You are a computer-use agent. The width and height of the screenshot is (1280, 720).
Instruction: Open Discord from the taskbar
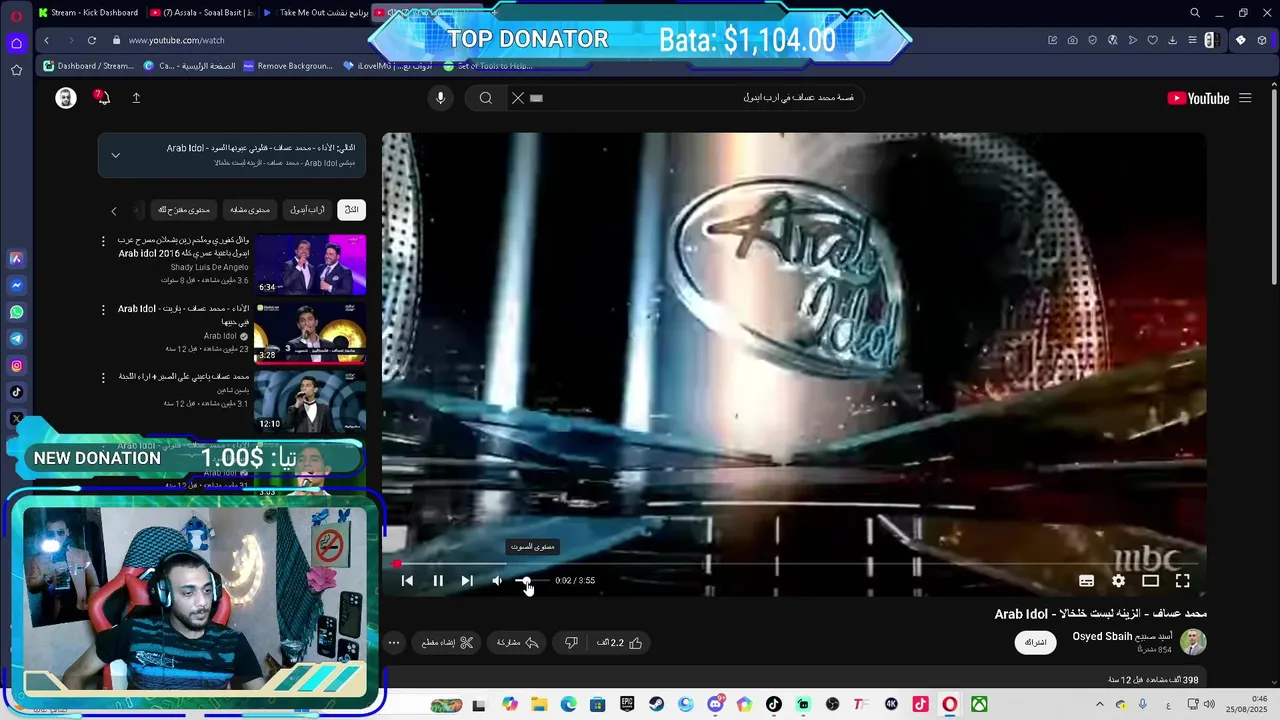tap(715, 705)
